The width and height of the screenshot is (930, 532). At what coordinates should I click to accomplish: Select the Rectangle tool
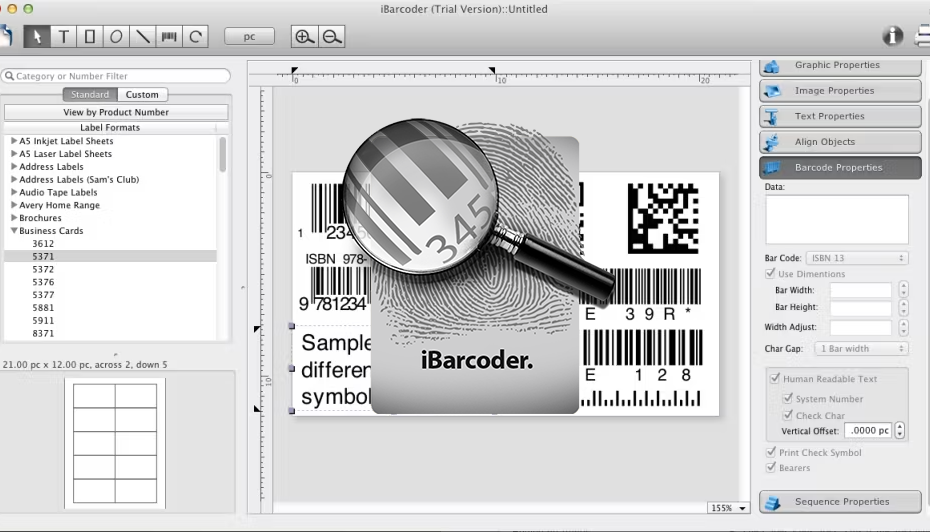[90, 37]
